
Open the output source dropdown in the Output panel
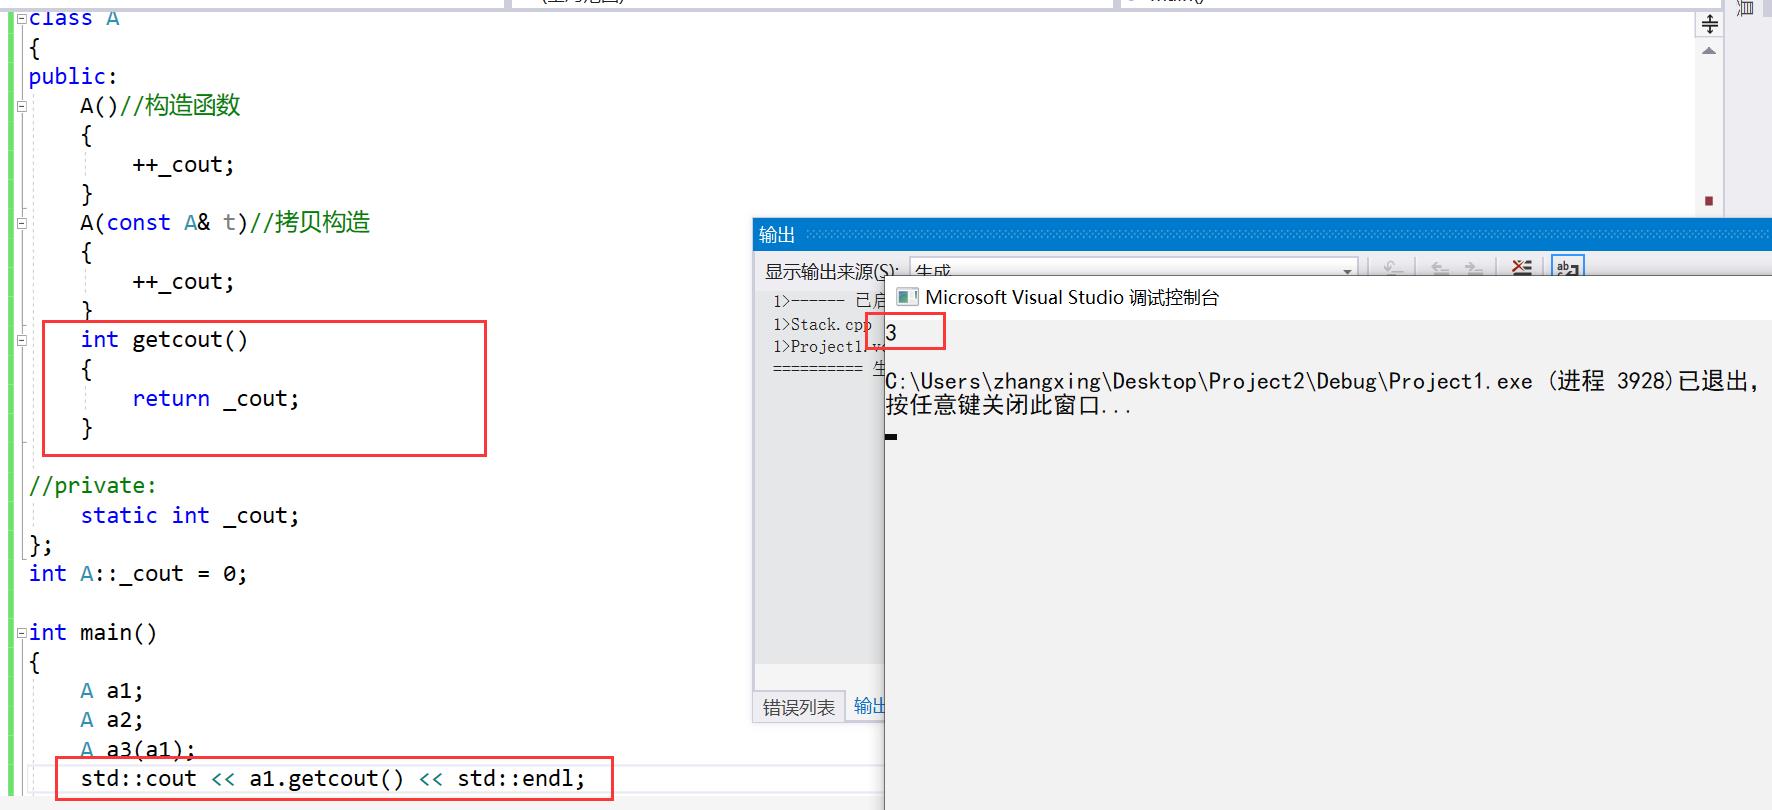click(x=1134, y=268)
